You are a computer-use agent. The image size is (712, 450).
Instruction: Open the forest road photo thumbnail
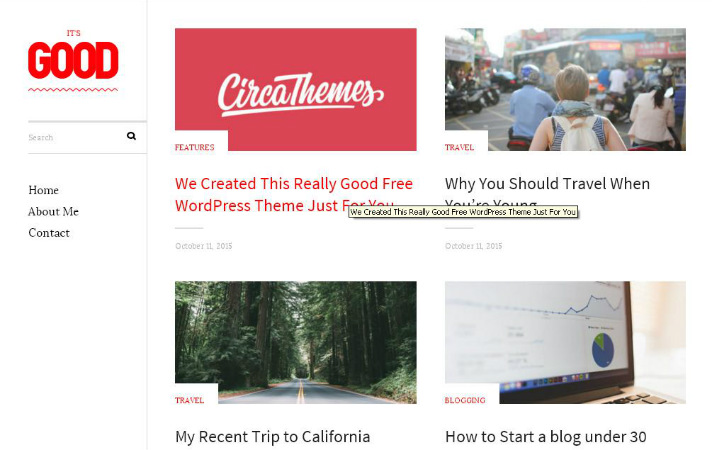click(296, 342)
